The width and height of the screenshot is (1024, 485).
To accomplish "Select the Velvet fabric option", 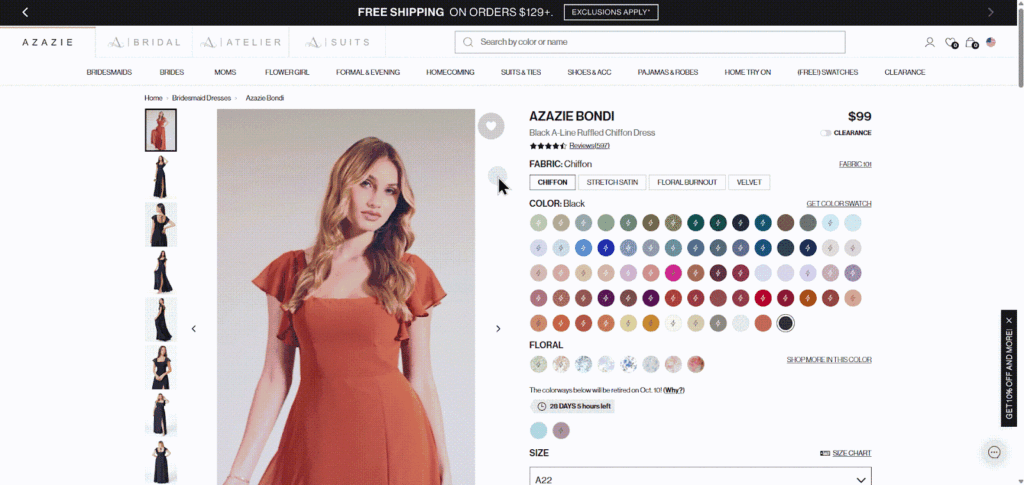I will point(749,182).
